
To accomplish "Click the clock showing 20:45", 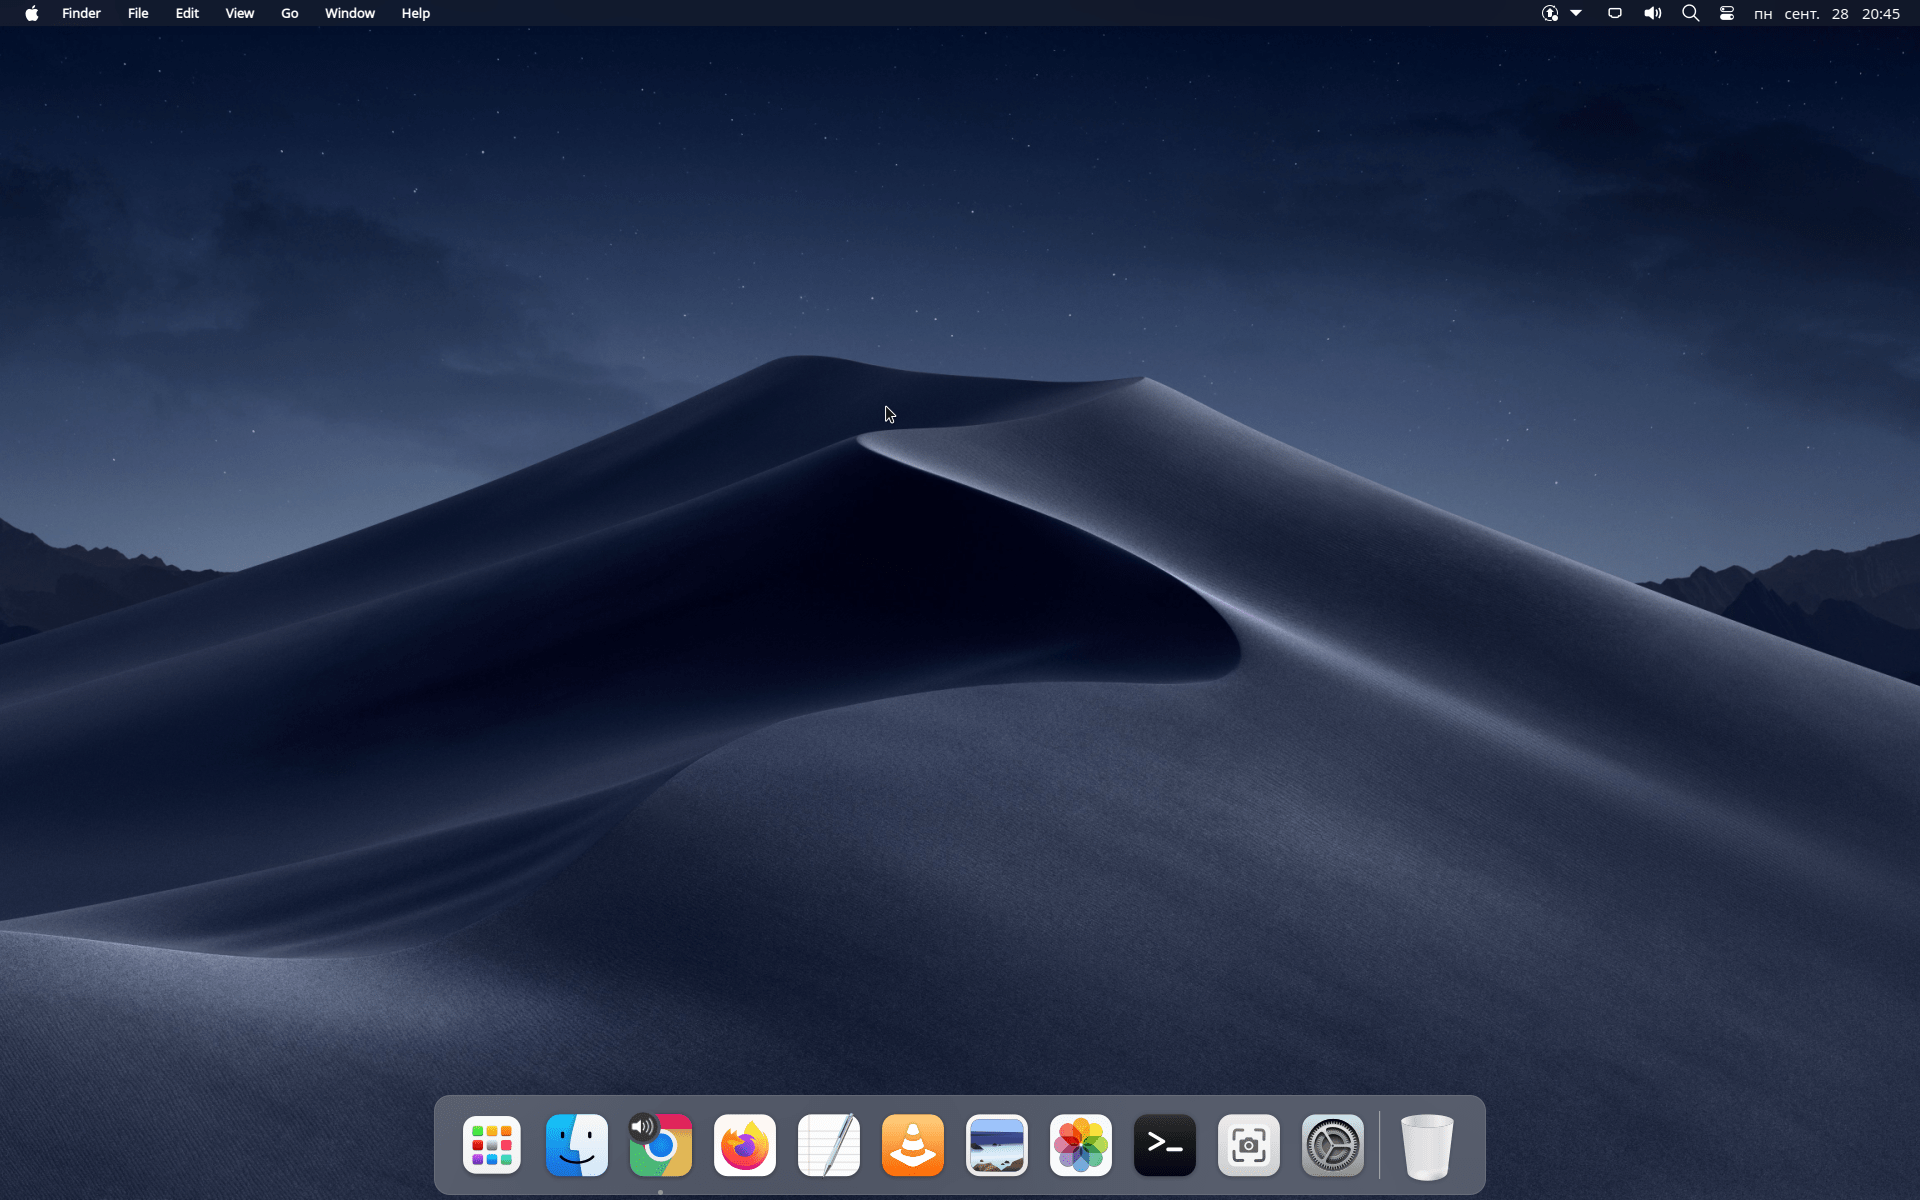I will [x=1880, y=13].
